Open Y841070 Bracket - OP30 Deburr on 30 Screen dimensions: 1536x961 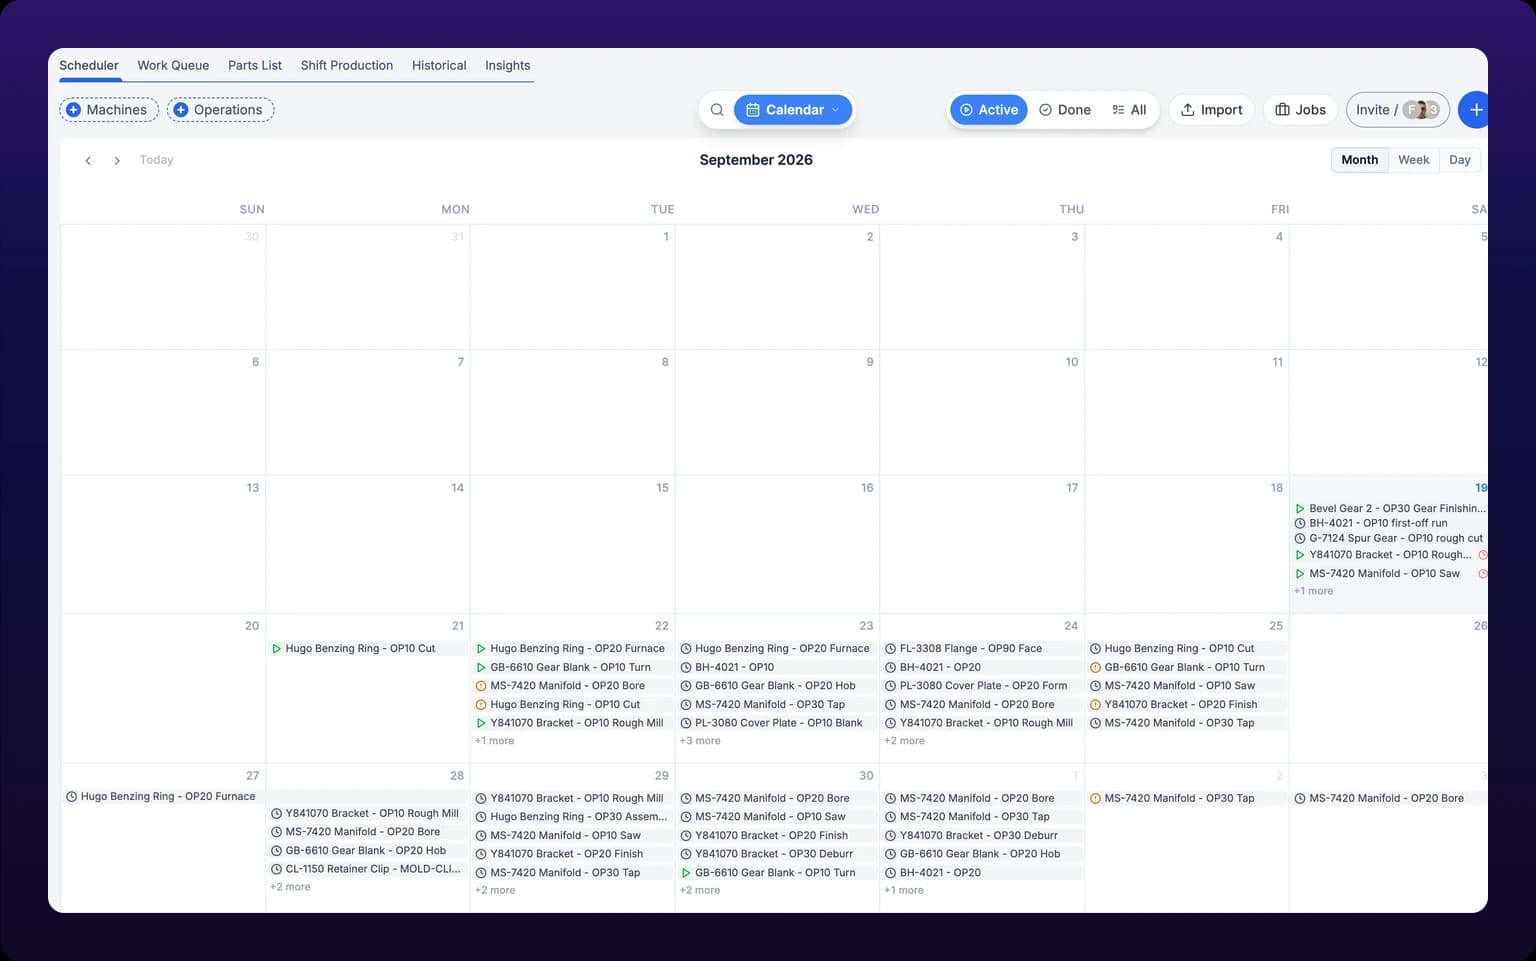pyautogui.click(x=776, y=854)
